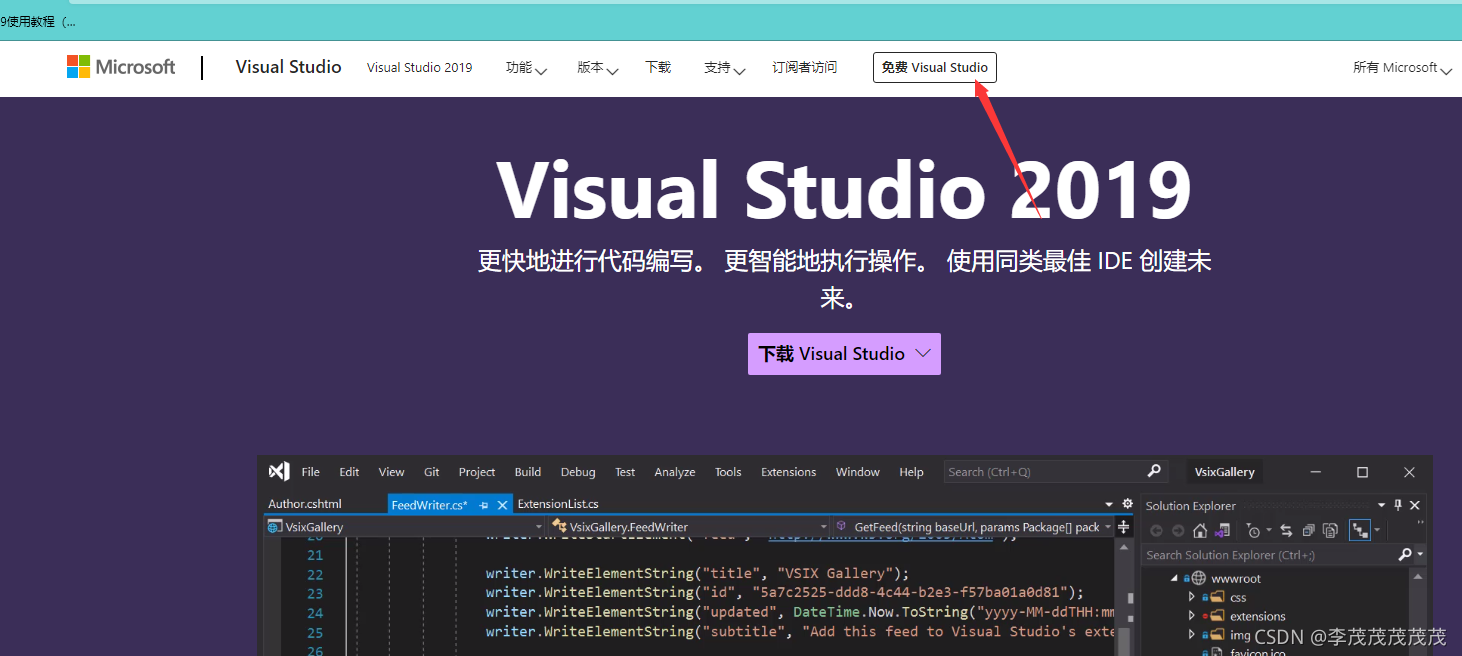1462x656 pixels.
Task: Click the IDE Search (Ctrl+Q) box
Action: pos(1055,472)
